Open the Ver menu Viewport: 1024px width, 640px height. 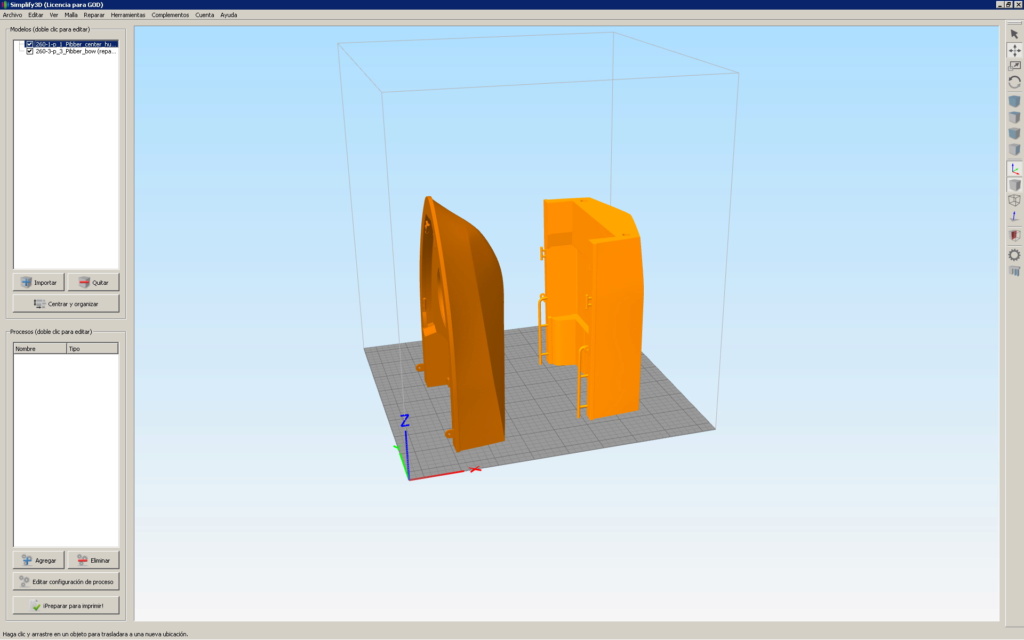(54, 15)
